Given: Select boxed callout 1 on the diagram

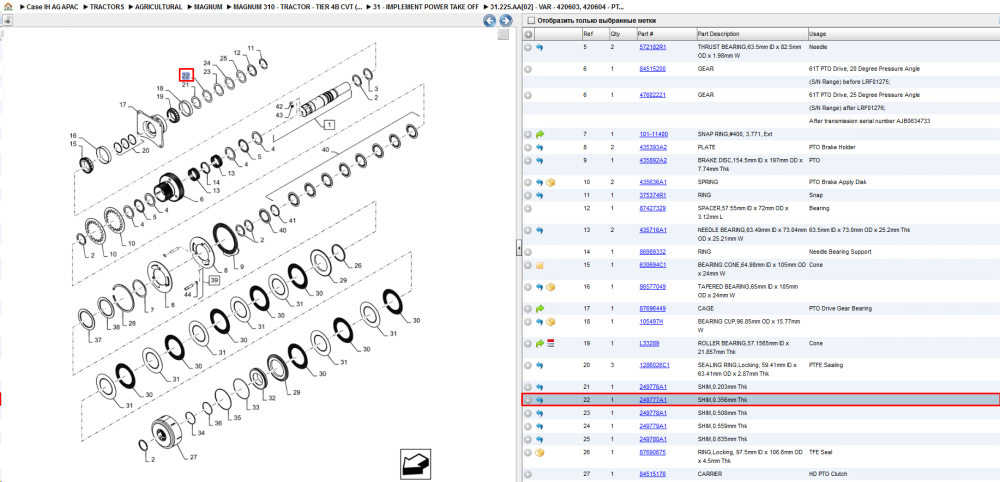Looking at the screenshot, I should pos(329,125).
